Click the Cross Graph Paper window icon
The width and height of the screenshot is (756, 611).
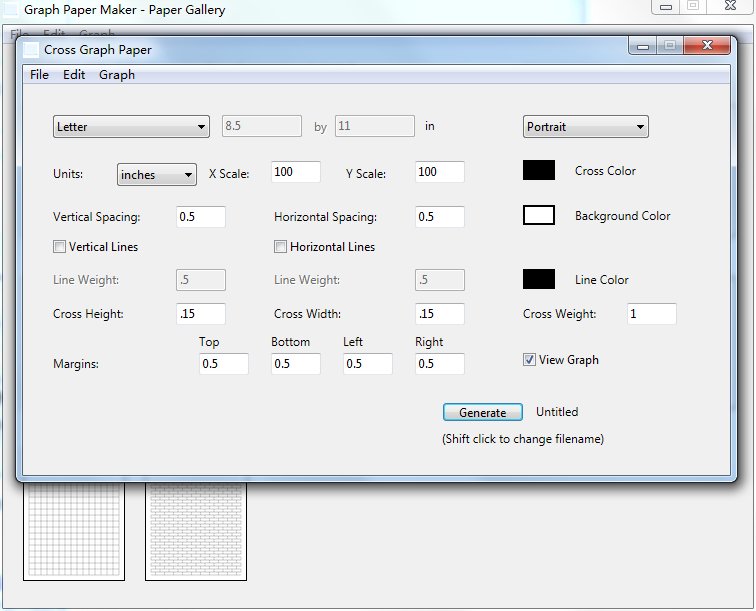click(31, 50)
